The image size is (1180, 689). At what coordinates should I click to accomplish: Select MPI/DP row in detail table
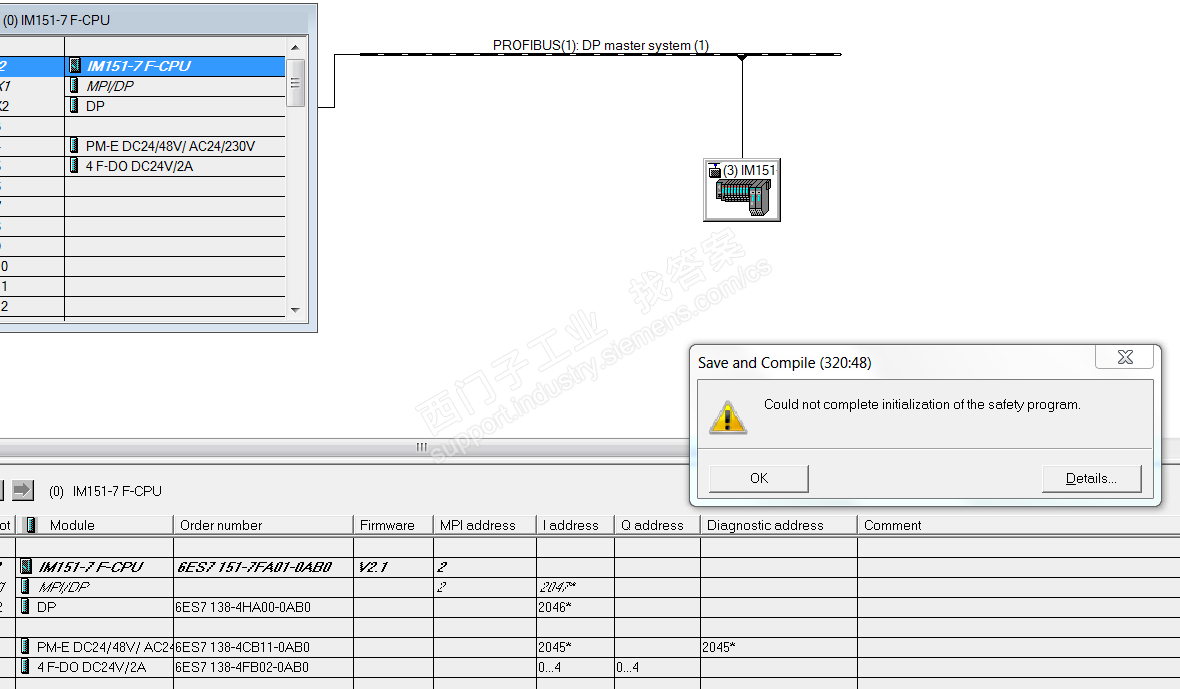pos(590,587)
